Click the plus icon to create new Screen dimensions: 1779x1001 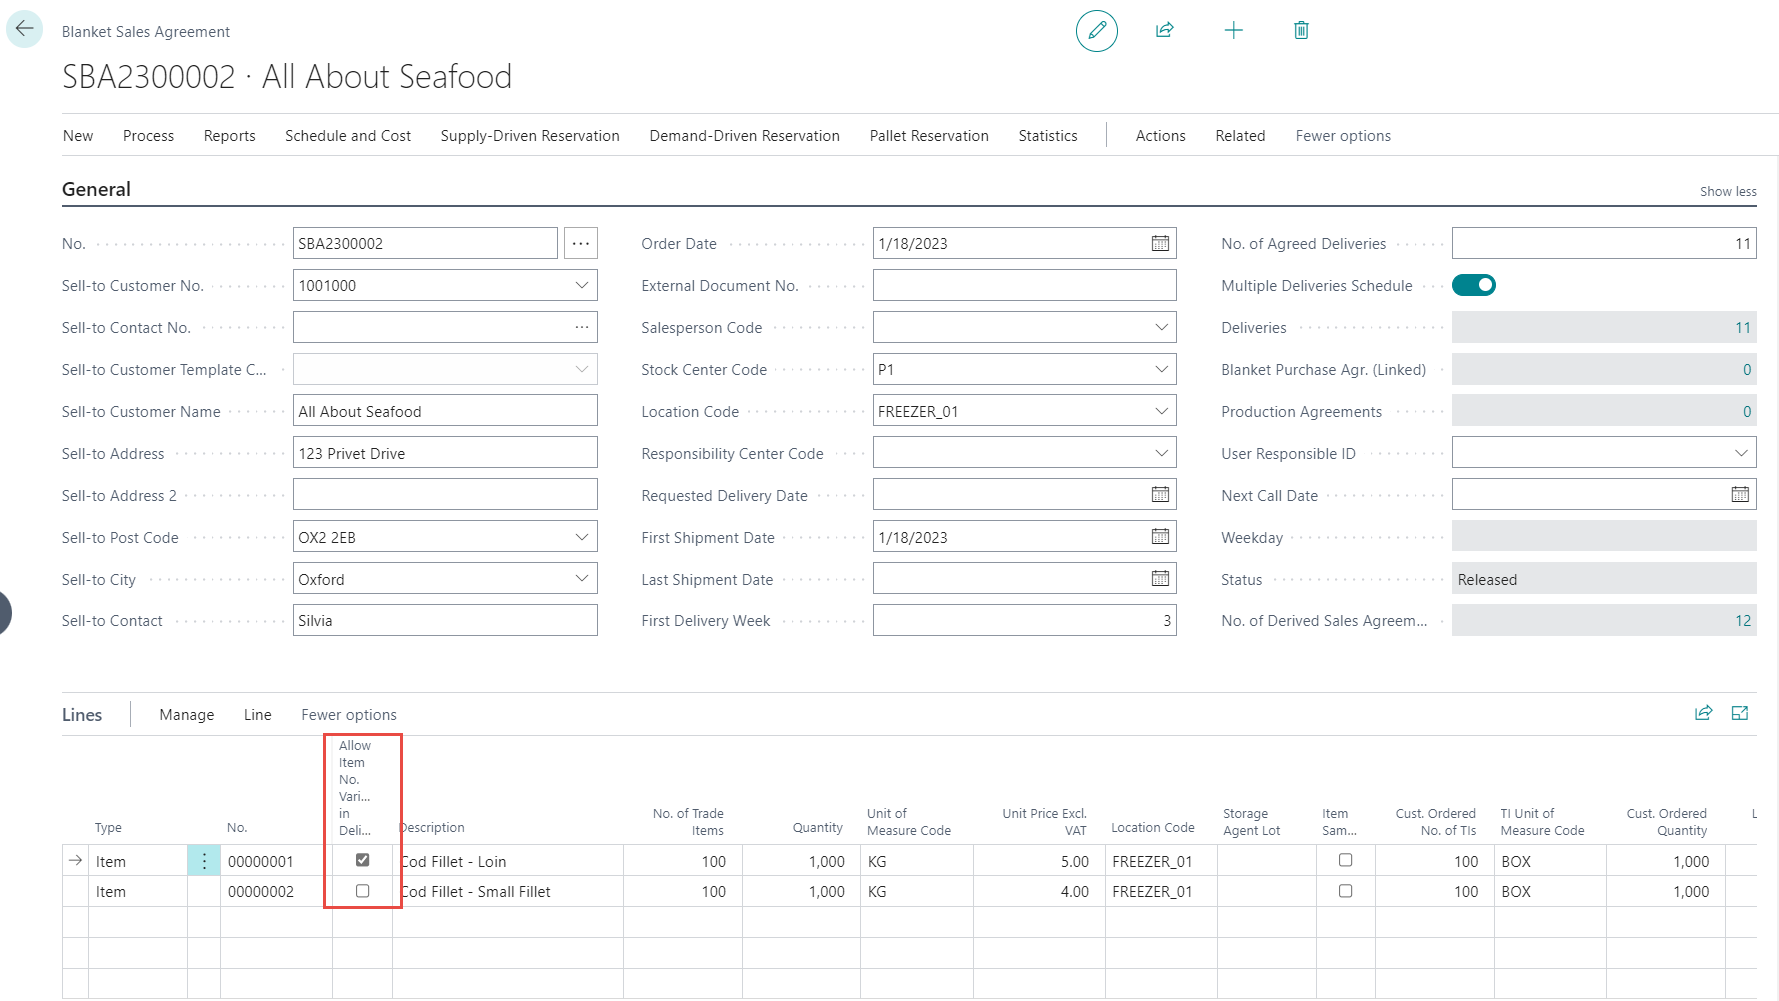[x=1233, y=31]
